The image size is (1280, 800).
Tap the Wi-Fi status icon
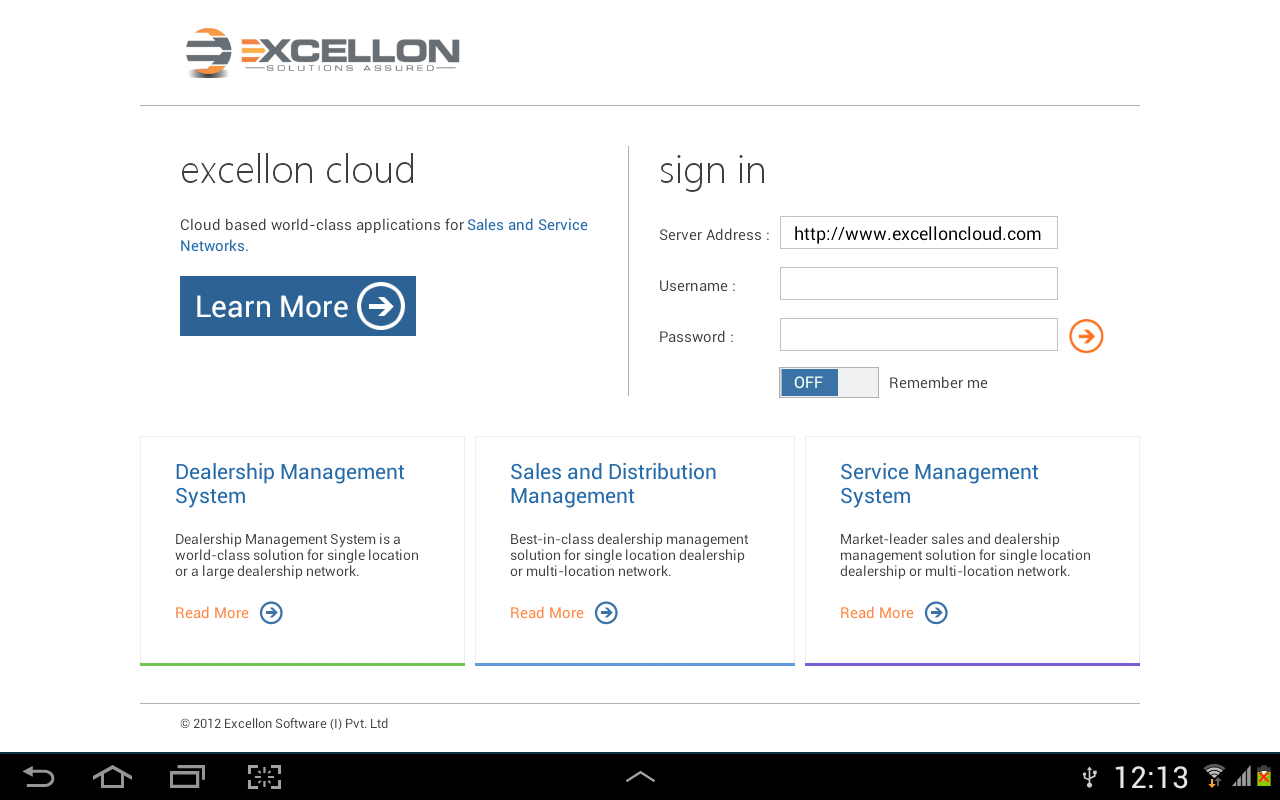pyautogui.click(x=1214, y=776)
